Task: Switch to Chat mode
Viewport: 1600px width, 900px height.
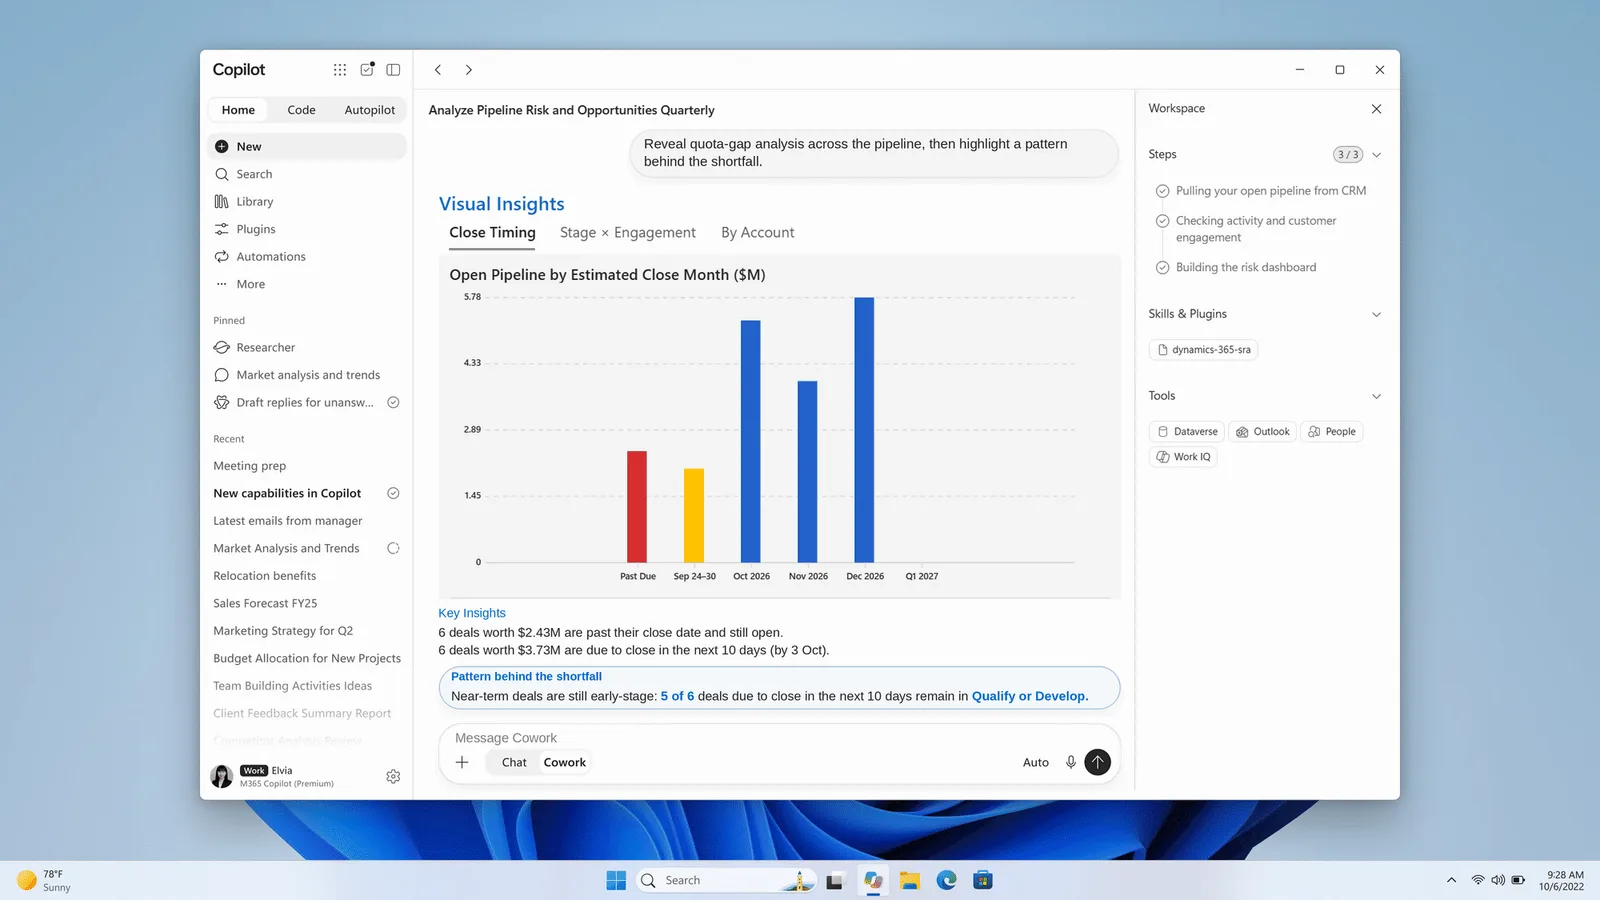Action: pyautogui.click(x=514, y=762)
